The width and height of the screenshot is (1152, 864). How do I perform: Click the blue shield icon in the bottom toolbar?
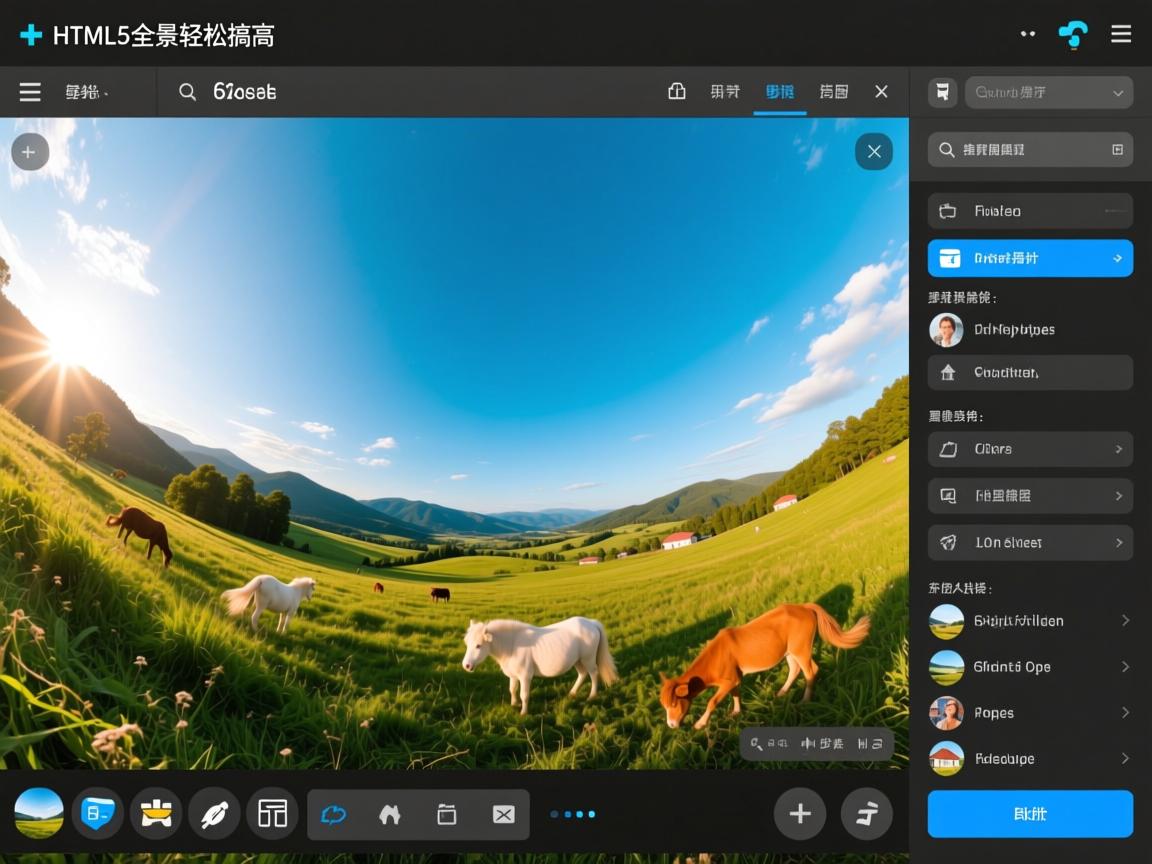coord(97,813)
